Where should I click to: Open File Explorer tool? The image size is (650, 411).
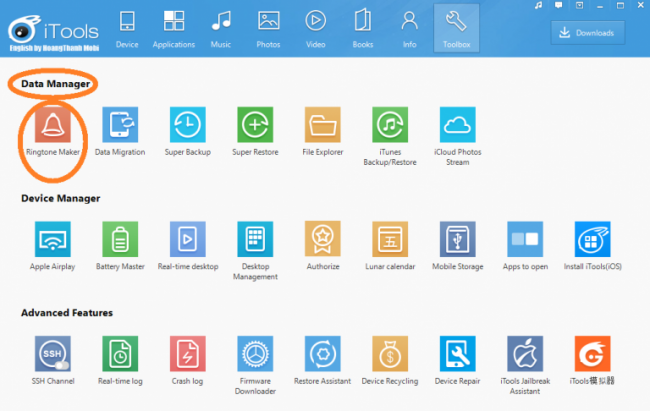[x=323, y=124]
